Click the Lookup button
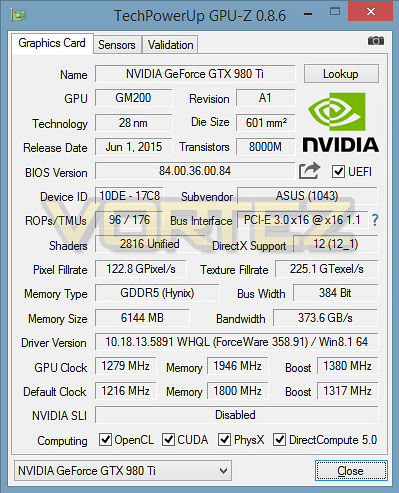 pos(341,74)
